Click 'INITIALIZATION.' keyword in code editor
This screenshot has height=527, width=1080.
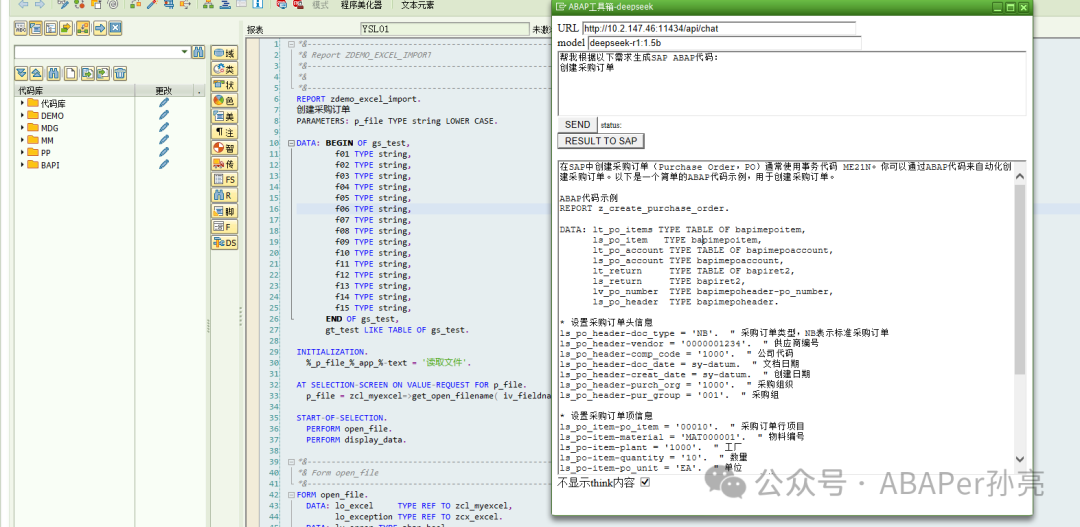pyautogui.click(x=332, y=352)
